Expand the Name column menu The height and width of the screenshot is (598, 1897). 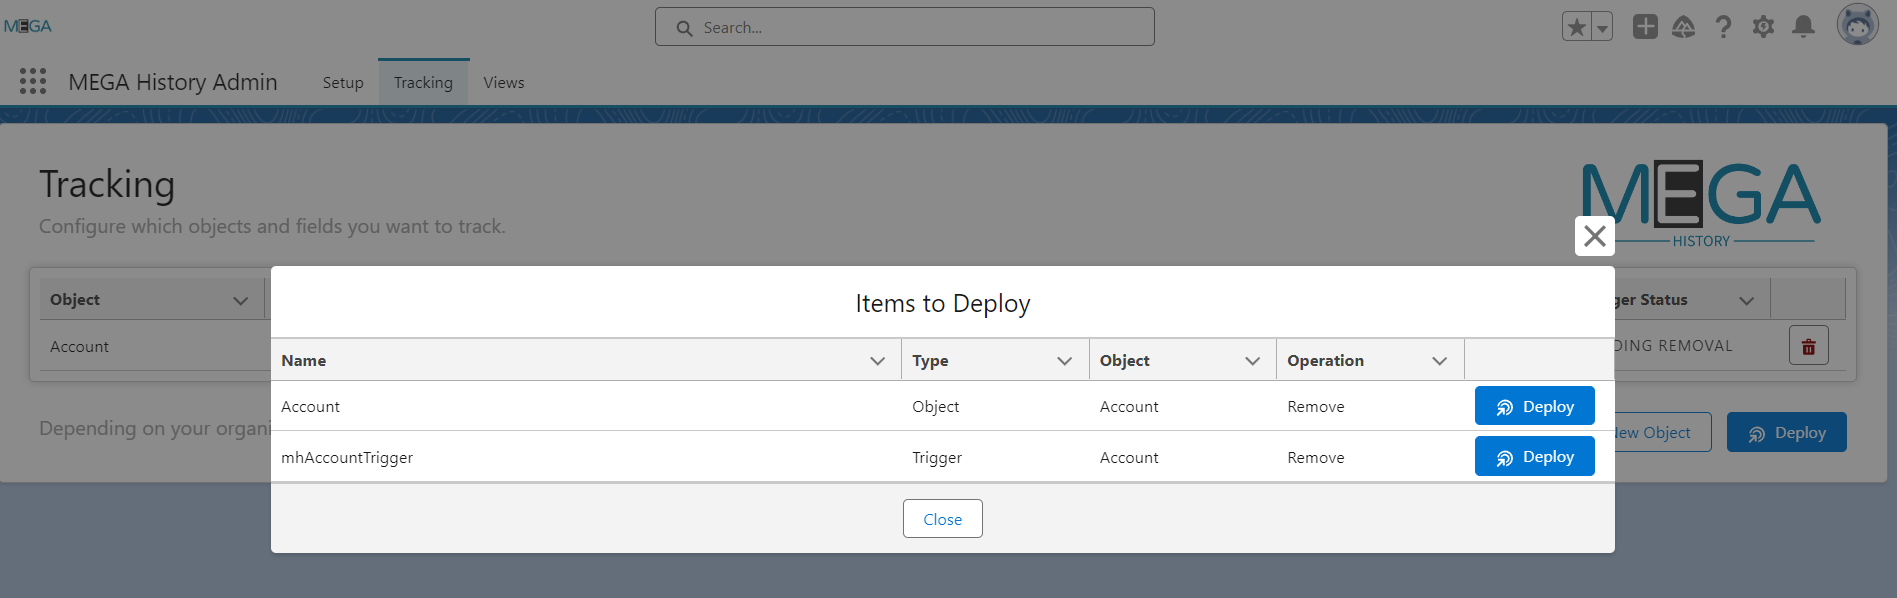click(877, 361)
